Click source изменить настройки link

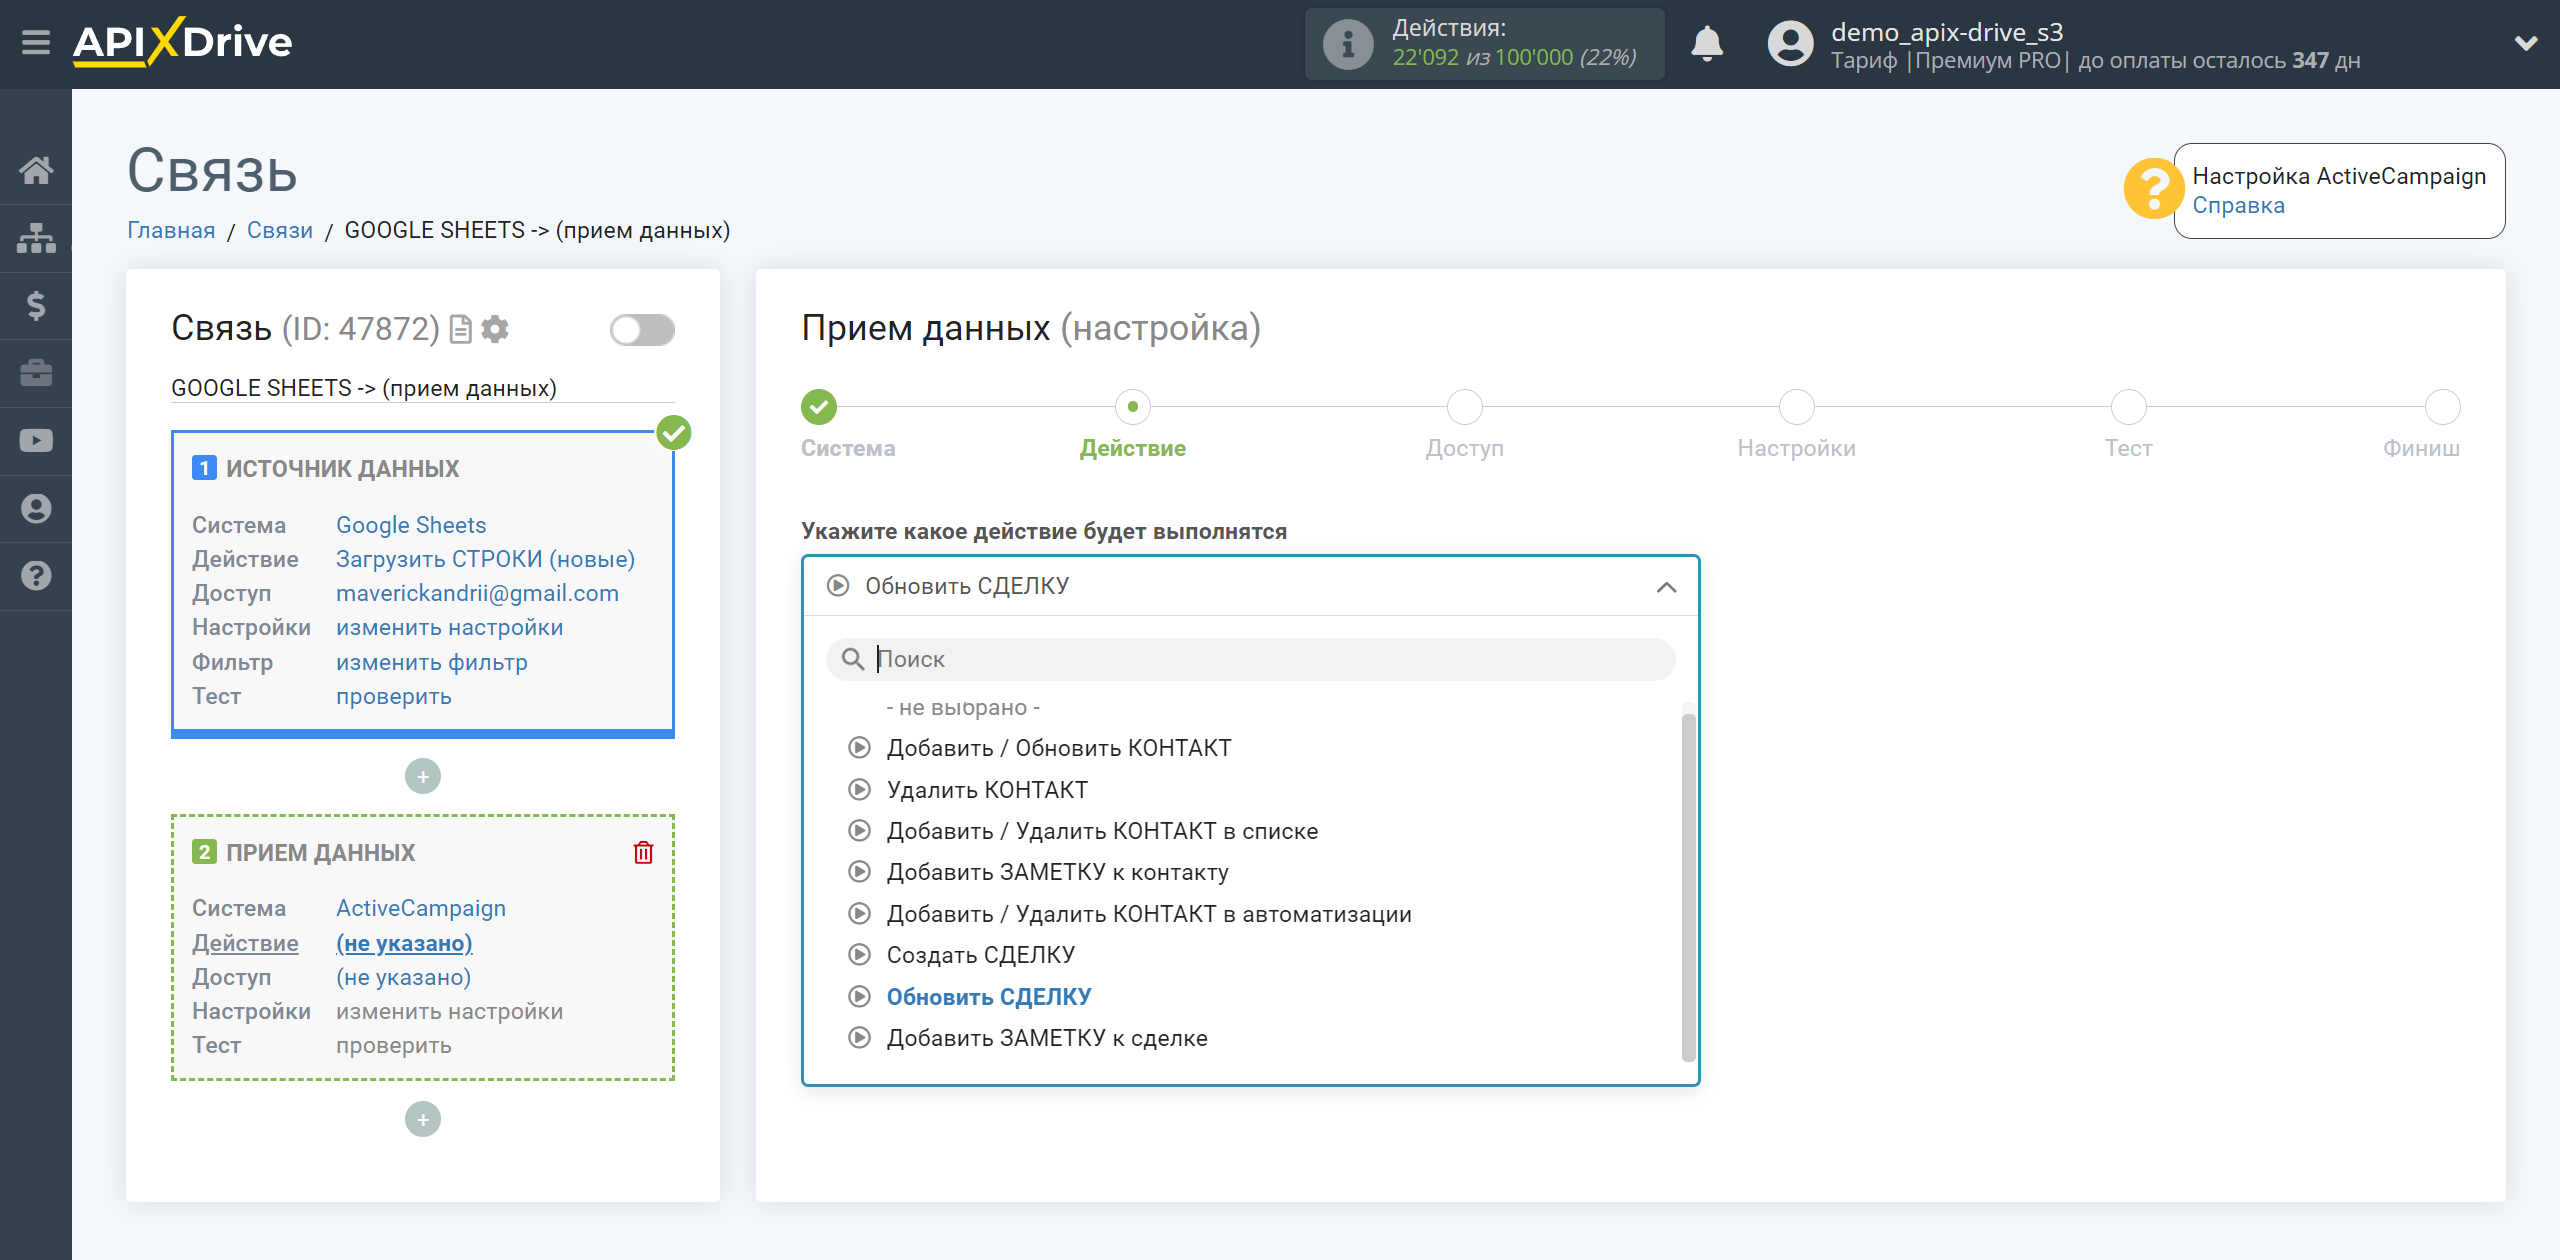(449, 627)
